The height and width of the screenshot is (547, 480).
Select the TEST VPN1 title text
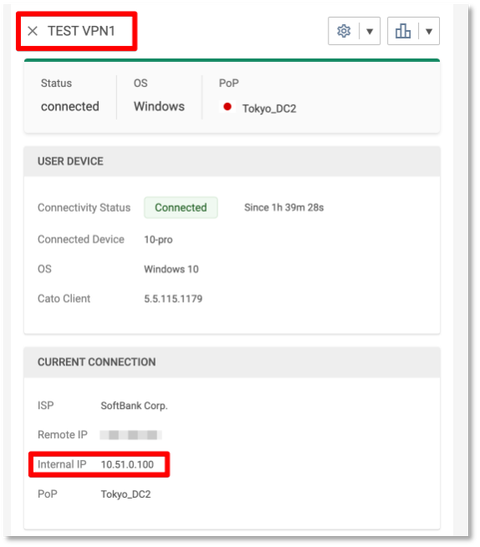(x=81, y=31)
